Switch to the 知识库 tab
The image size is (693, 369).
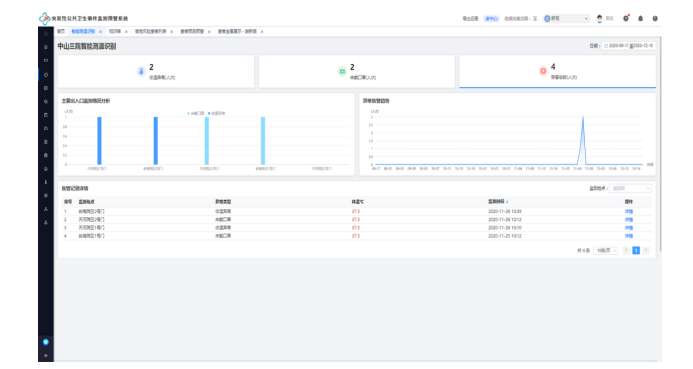click(114, 31)
